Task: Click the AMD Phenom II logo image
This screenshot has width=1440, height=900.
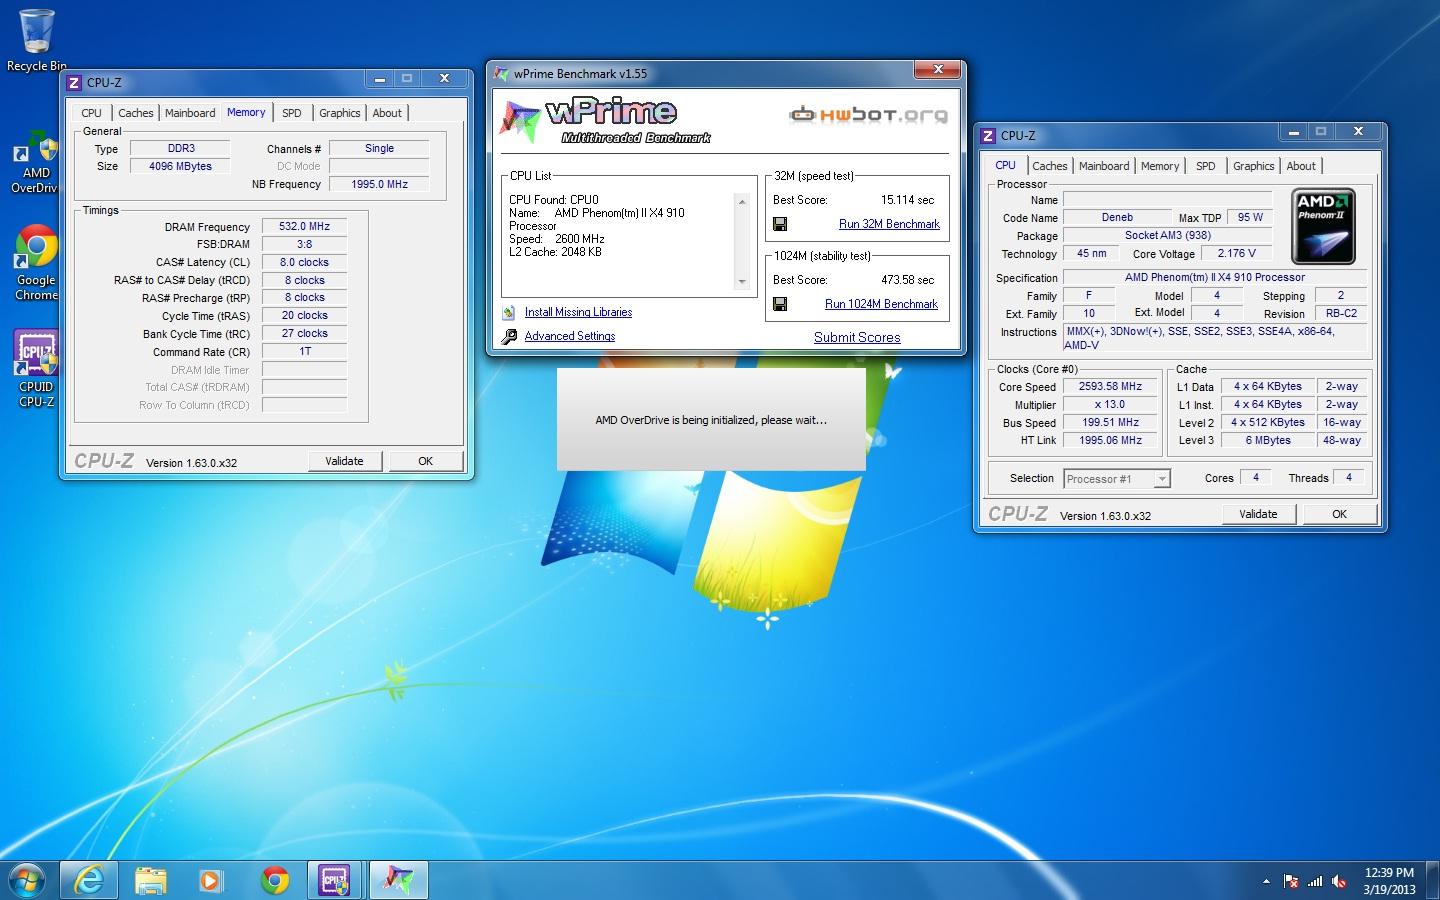Action: [1323, 226]
